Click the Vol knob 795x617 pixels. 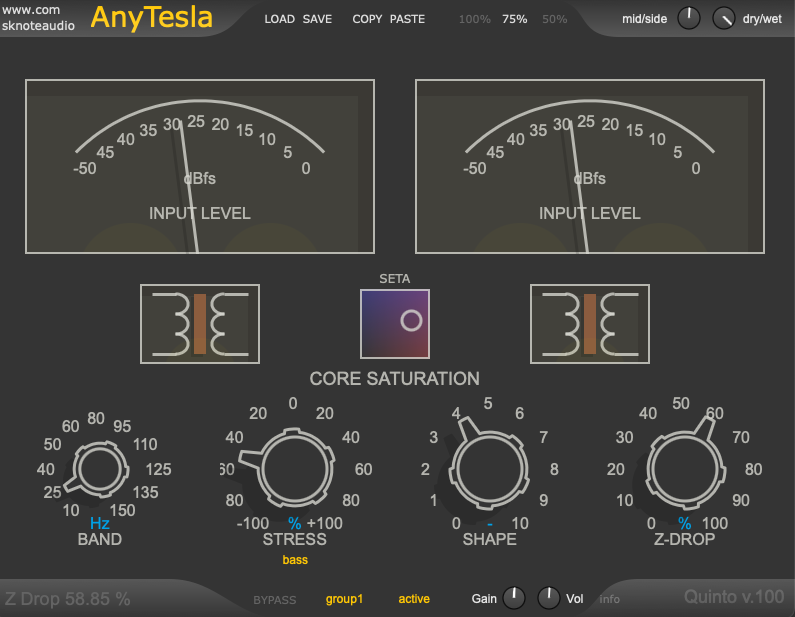(549, 598)
